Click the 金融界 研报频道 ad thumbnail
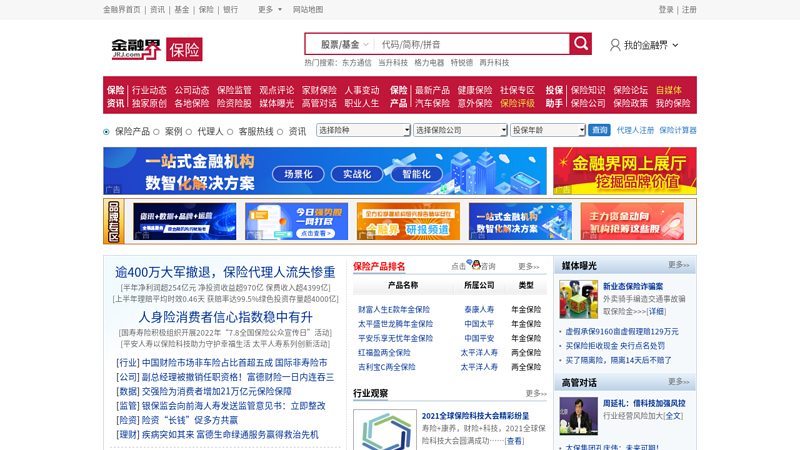 coord(408,221)
